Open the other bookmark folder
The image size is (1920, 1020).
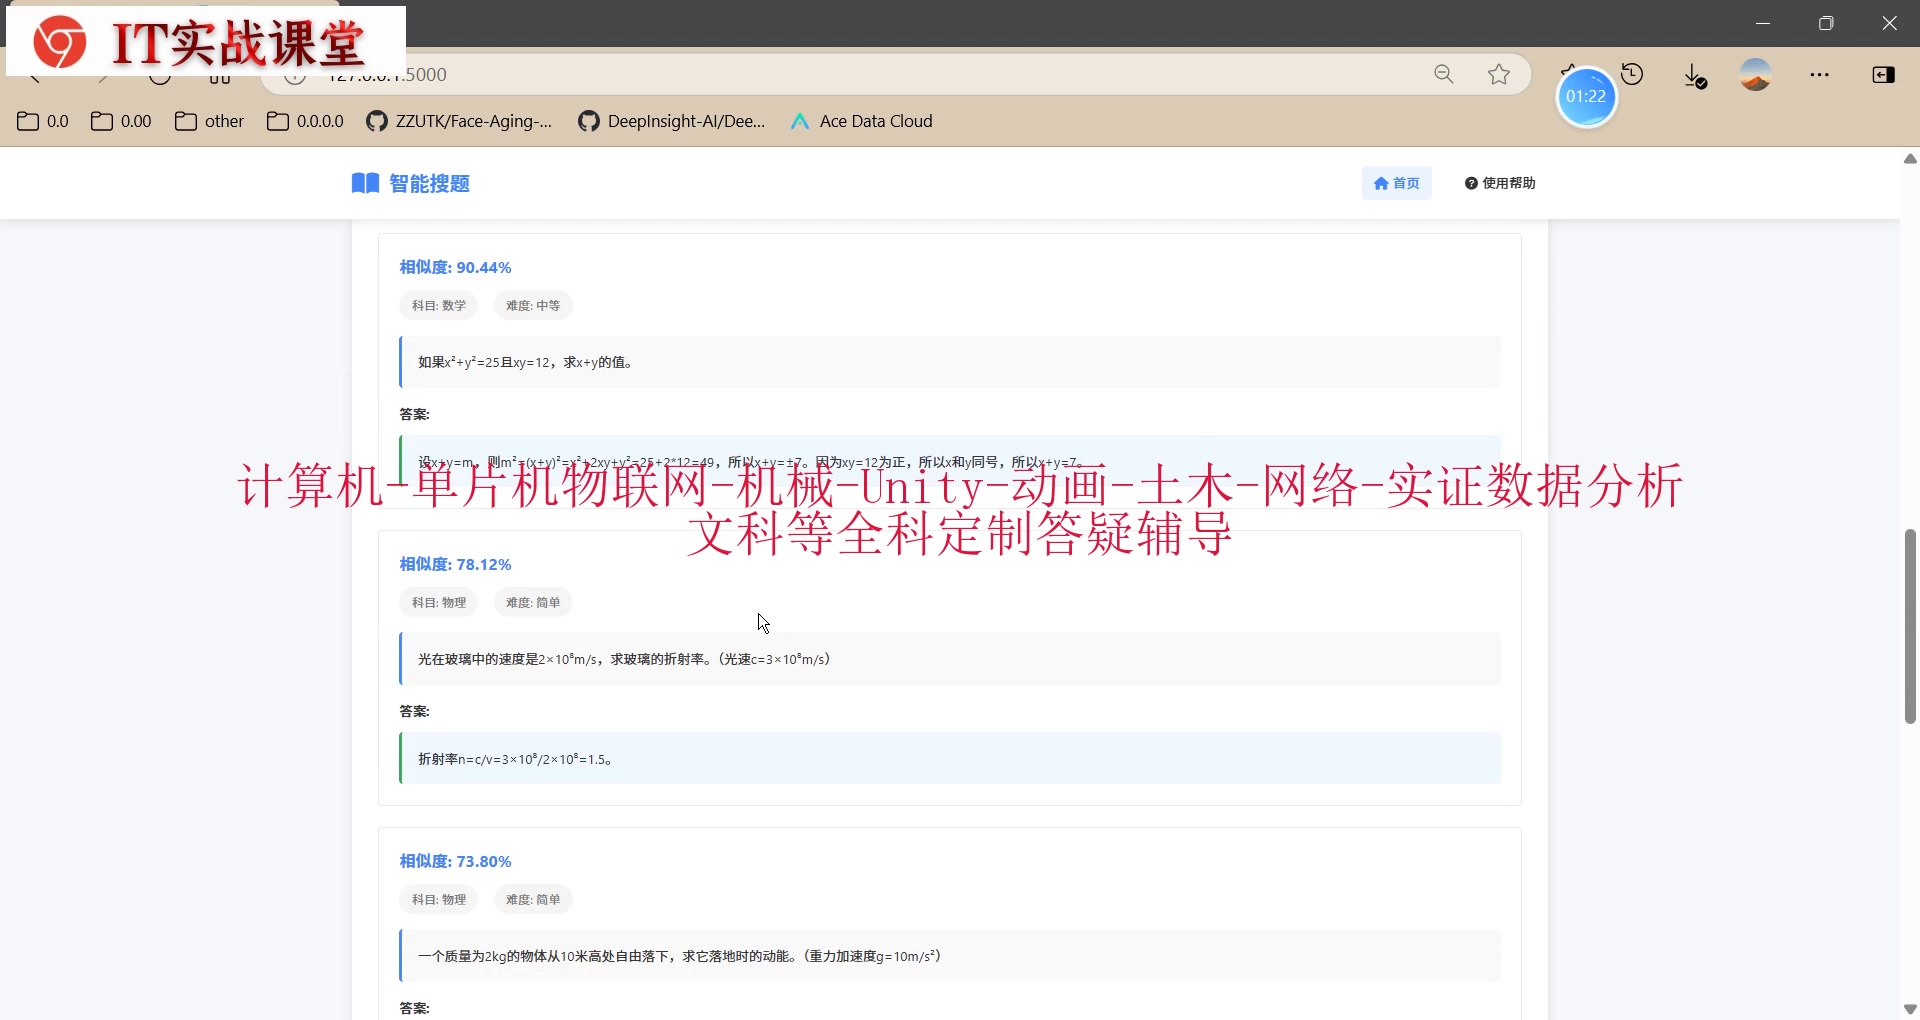click(x=209, y=121)
